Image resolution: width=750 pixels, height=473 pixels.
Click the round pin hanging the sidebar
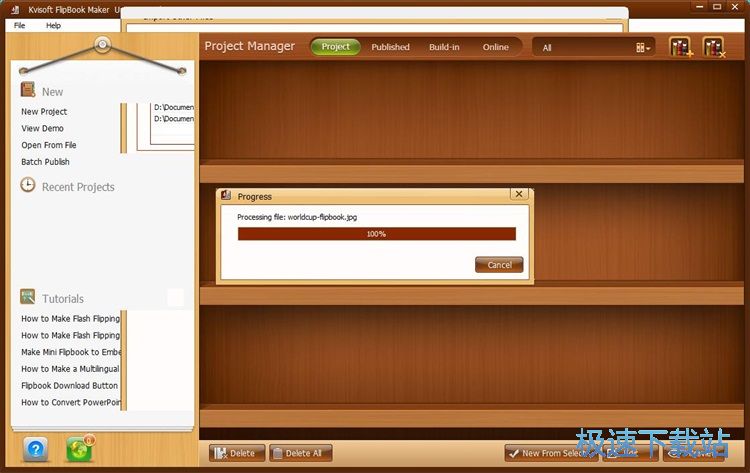click(x=102, y=44)
